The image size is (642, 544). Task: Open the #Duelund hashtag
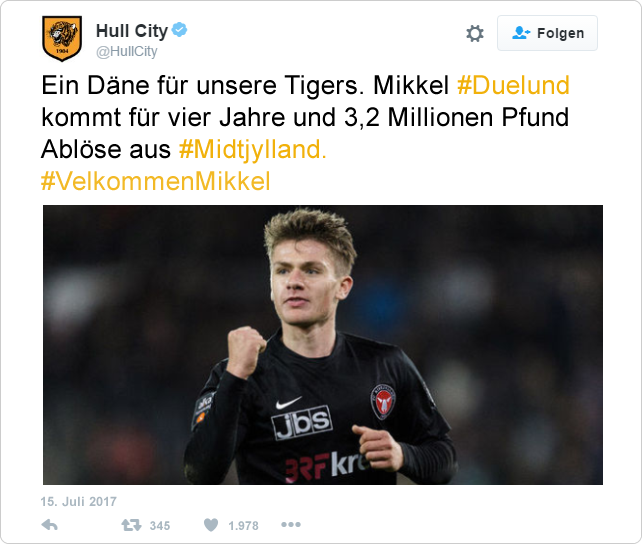(x=513, y=85)
